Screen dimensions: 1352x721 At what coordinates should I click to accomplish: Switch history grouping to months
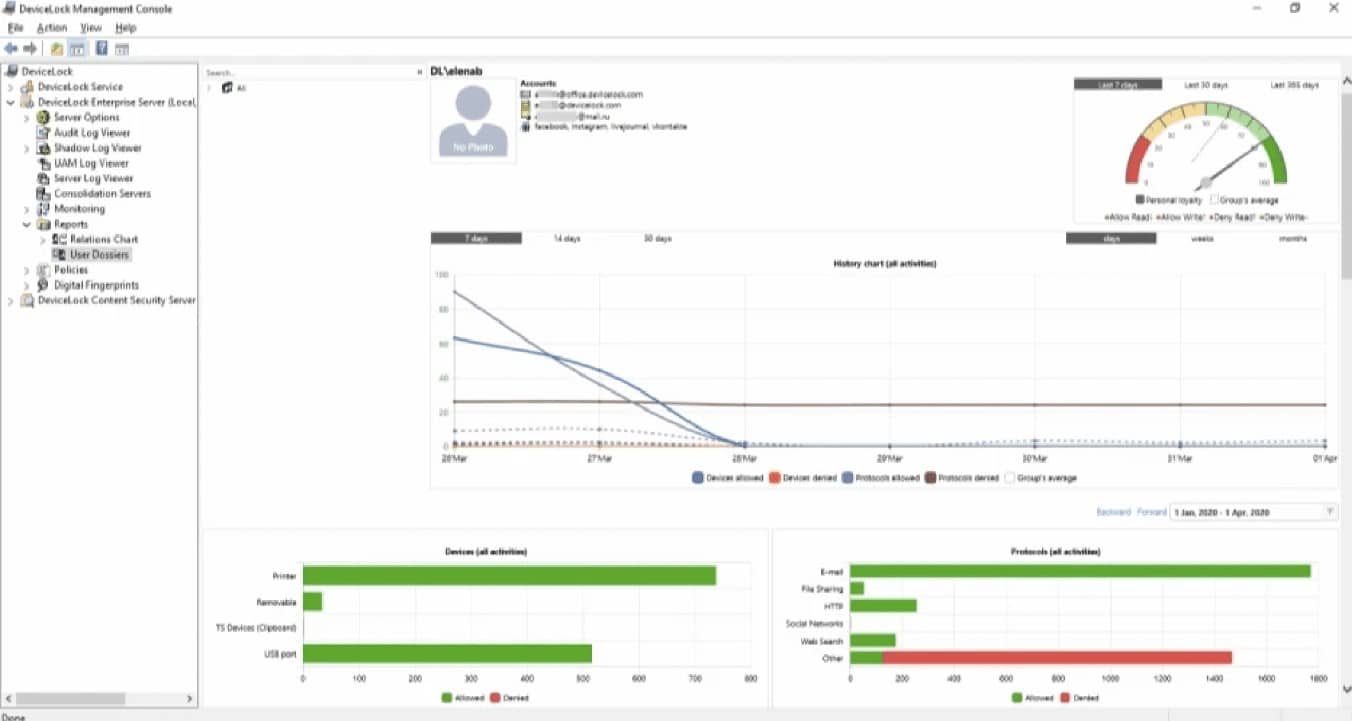click(x=1293, y=239)
